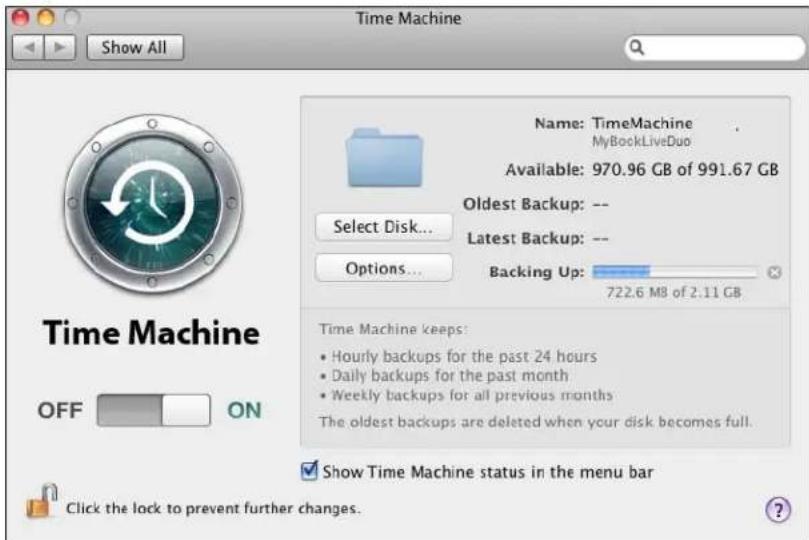809x540 pixels.
Task: Go back with the left arrow button
Action: 28,47
